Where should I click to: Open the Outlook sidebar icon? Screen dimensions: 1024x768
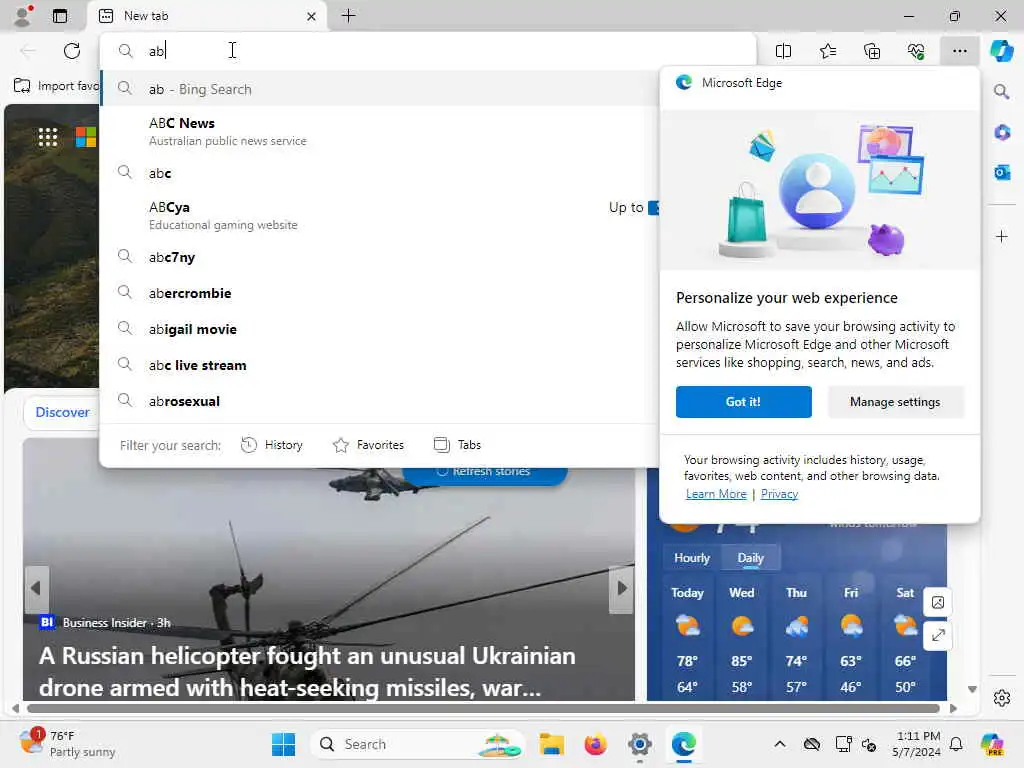[x=1002, y=172]
